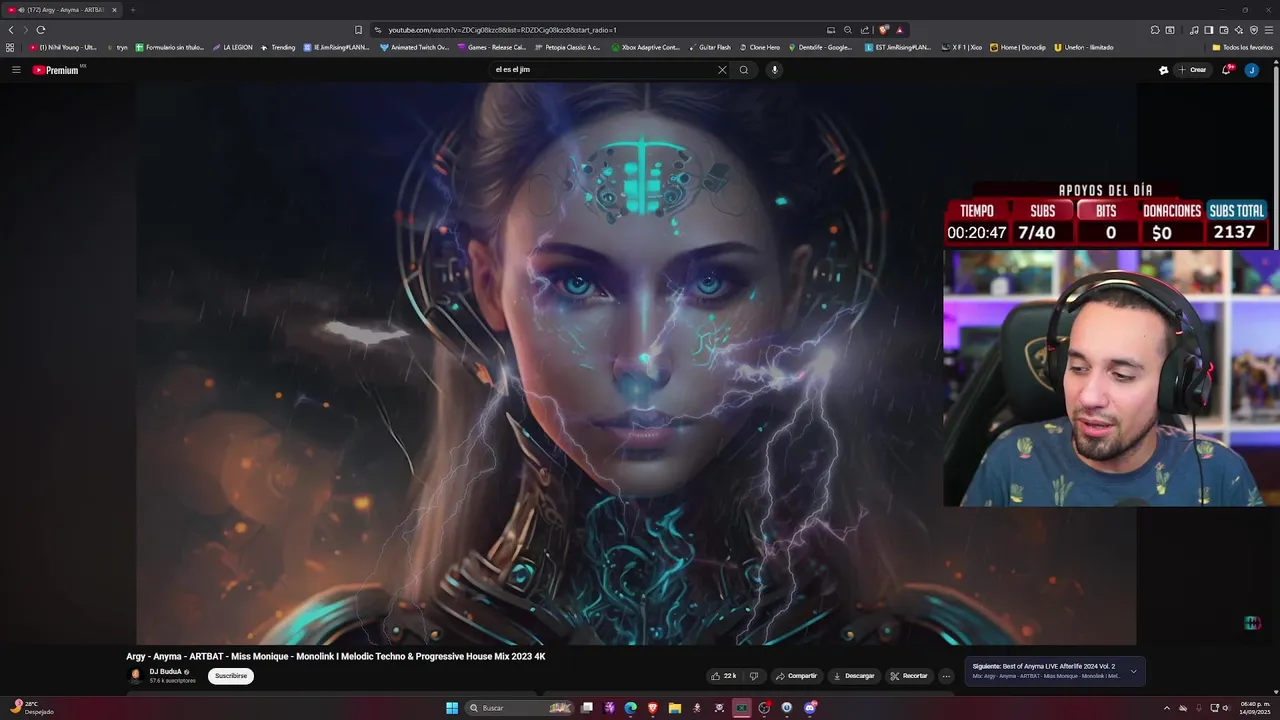Go back with the browser back arrow
Screen dimensions: 1280x720
click(11, 30)
